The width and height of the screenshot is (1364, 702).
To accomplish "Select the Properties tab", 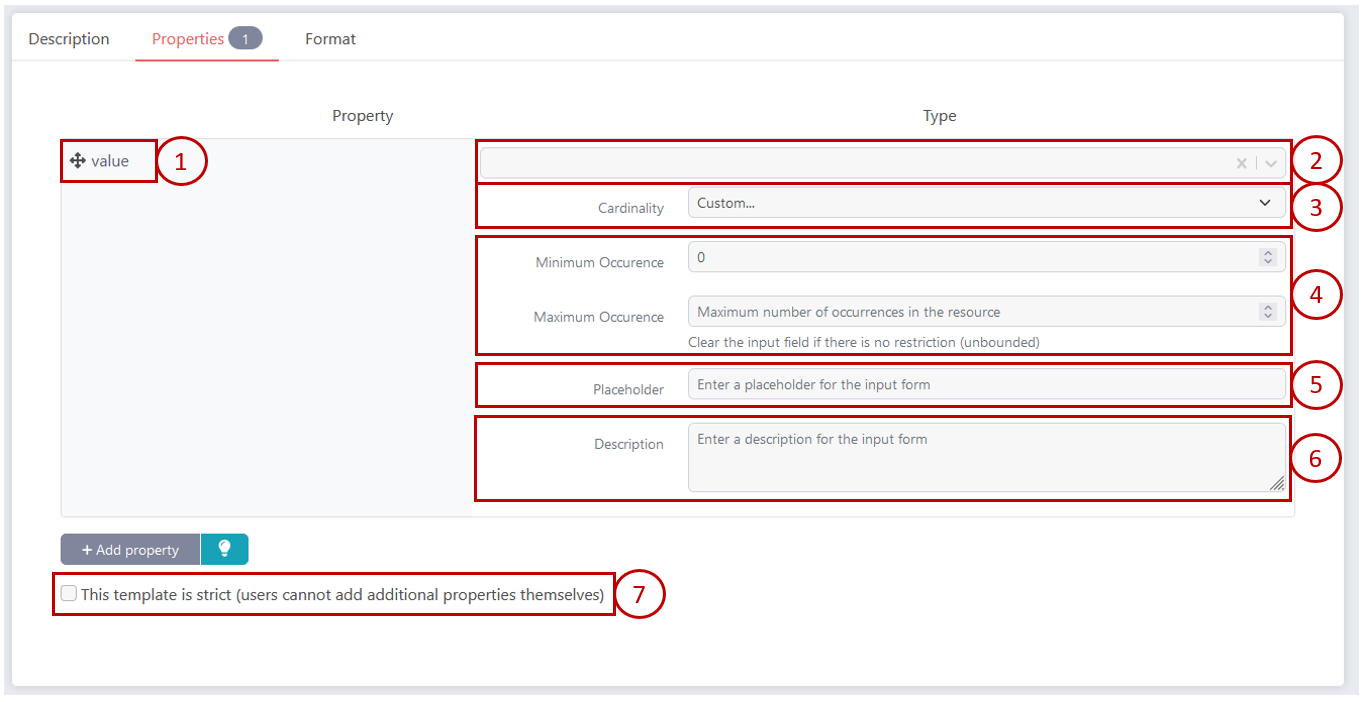I will tap(188, 39).
